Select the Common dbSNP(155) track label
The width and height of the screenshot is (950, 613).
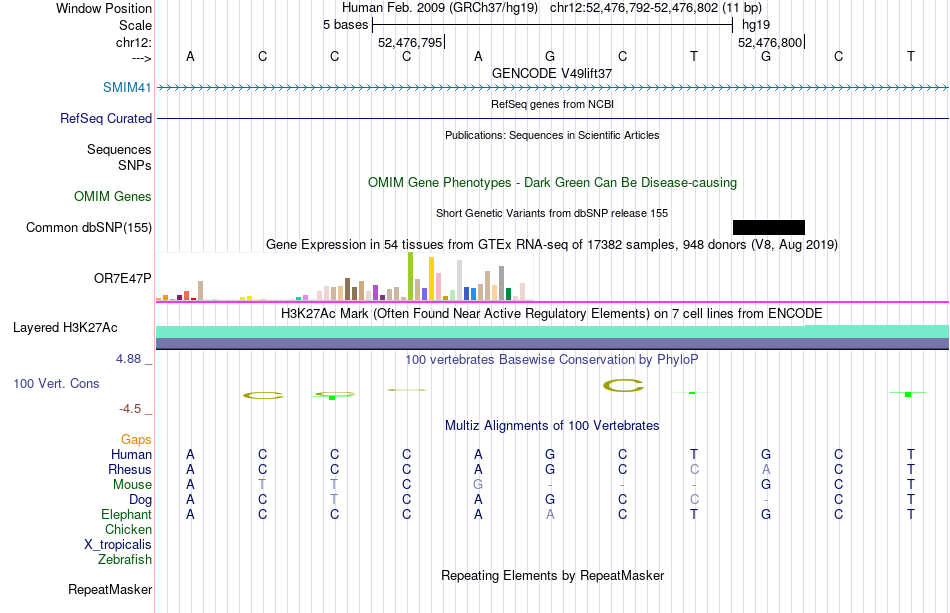click(88, 227)
